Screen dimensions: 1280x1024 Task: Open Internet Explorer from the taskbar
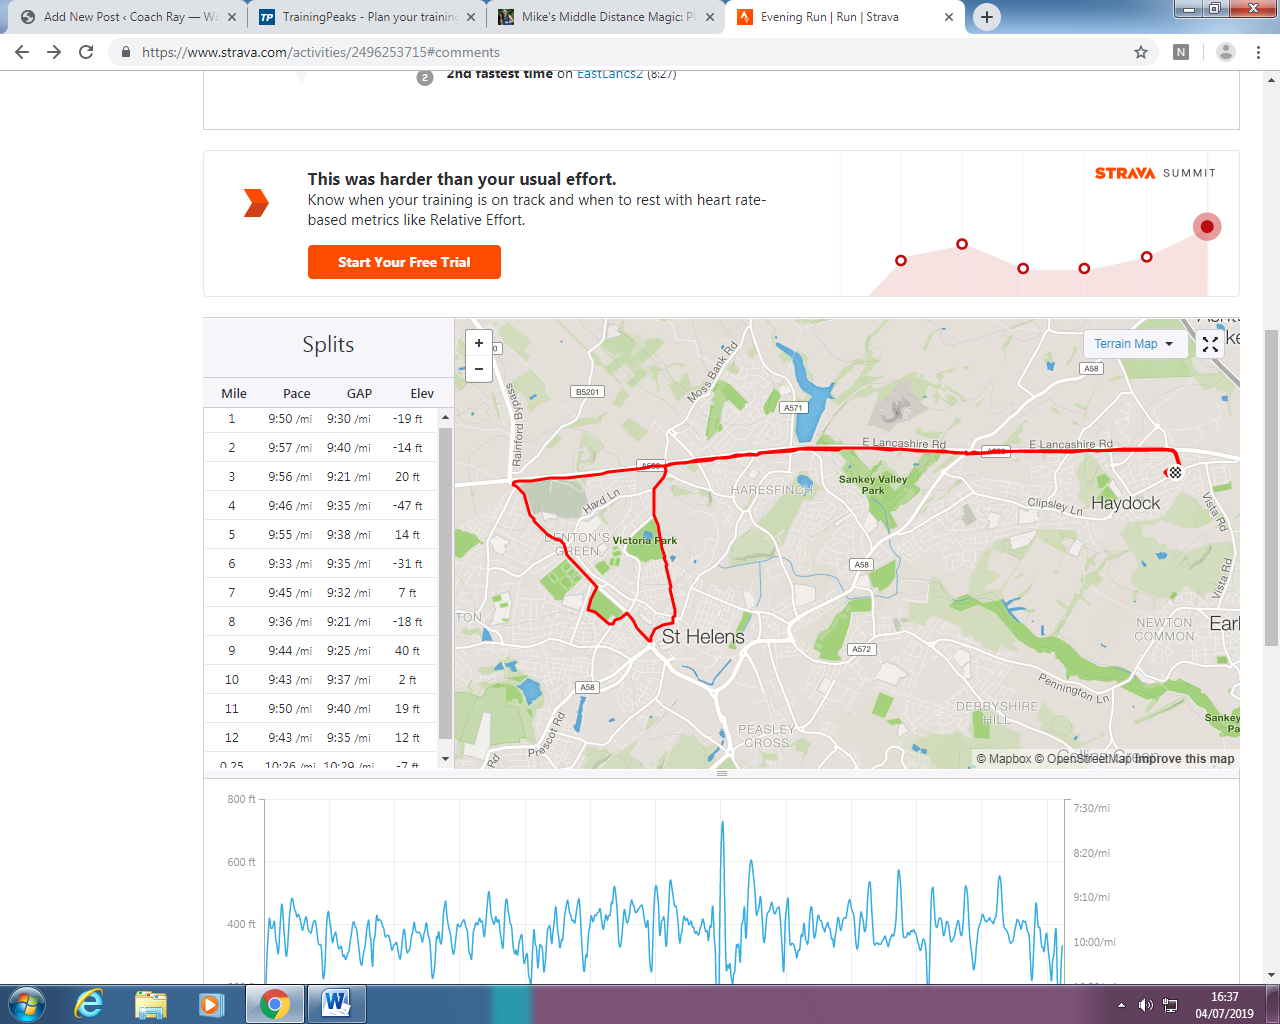pyautogui.click(x=89, y=1003)
